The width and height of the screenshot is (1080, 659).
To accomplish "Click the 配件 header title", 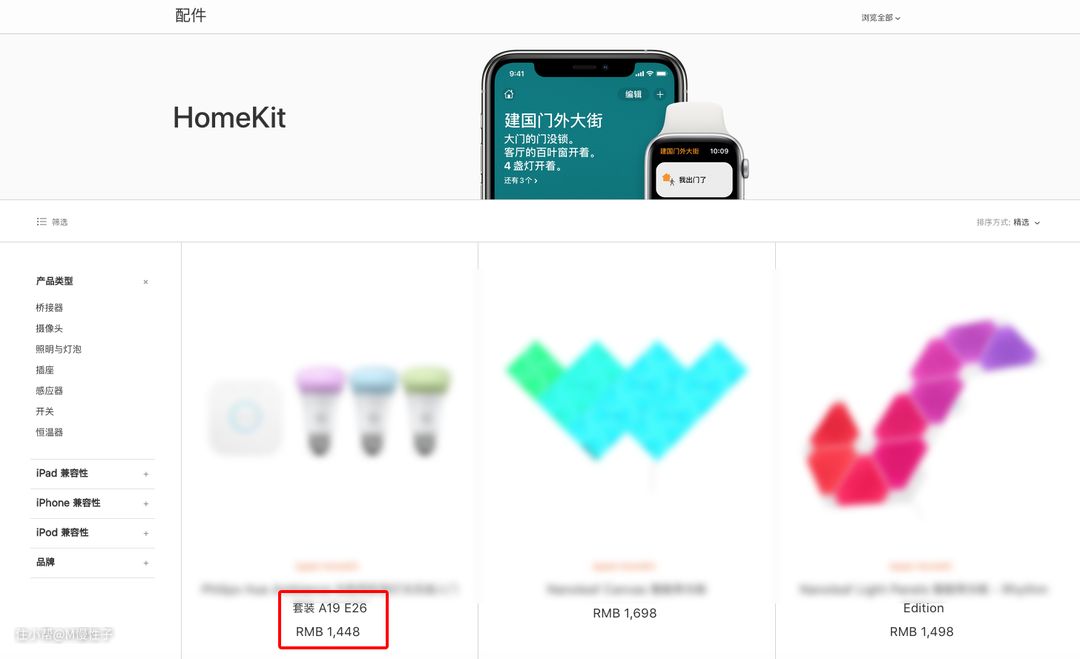I will (x=191, y=15).
